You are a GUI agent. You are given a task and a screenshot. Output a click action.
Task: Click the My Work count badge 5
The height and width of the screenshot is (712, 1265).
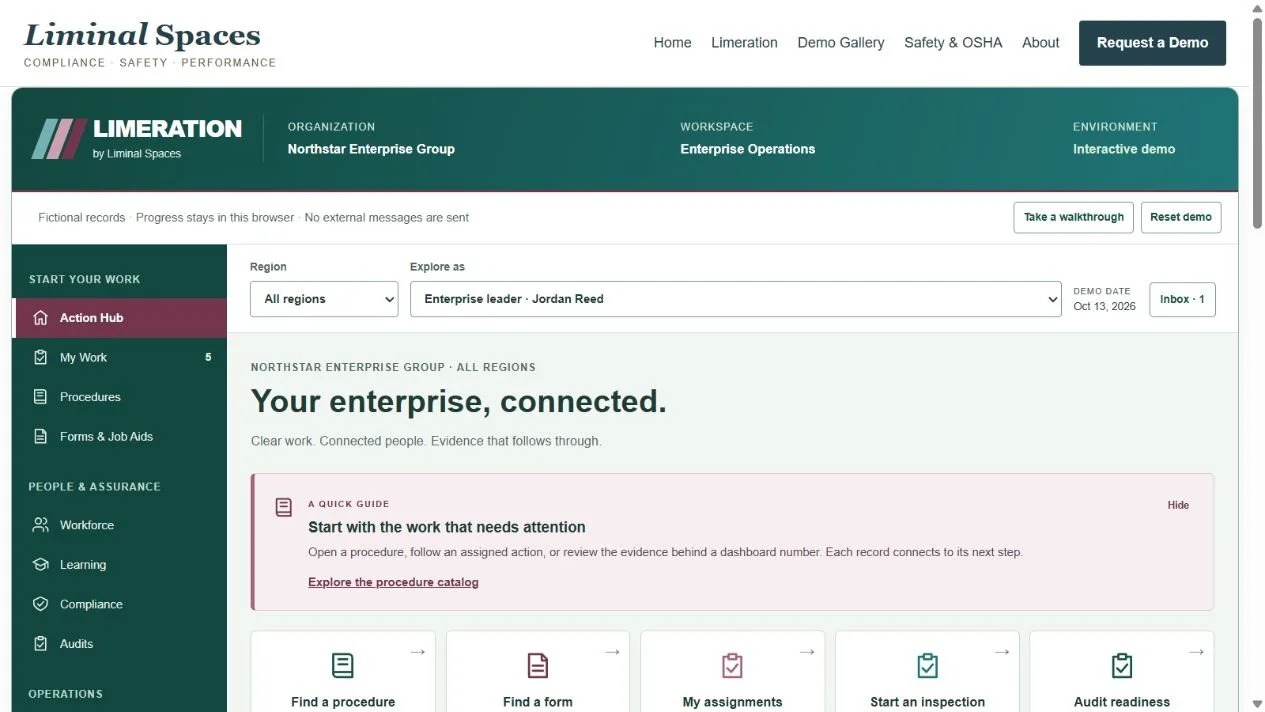[208, 357]
